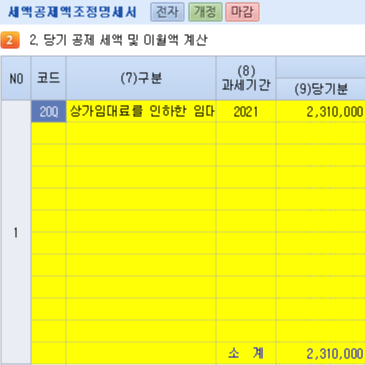Image resolution: width=365 pixels, height=365 pixels.
Task: Click the (9)당기분 column header
Action: point(321,89)
